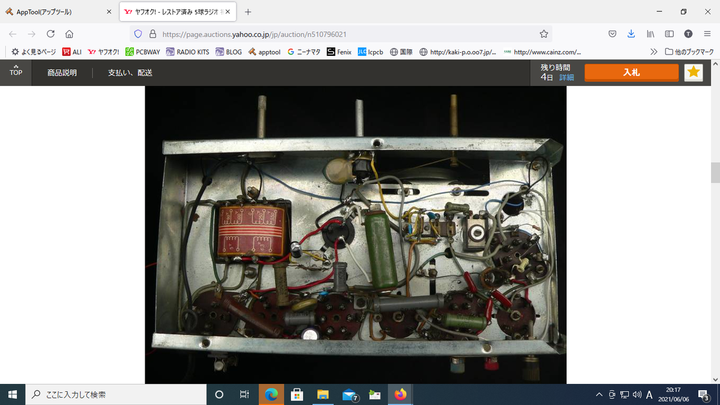The width and height of the screenshot is (720, 405).
Task: Open the Firefox hamburger menu
Action: tap(707, 33)
